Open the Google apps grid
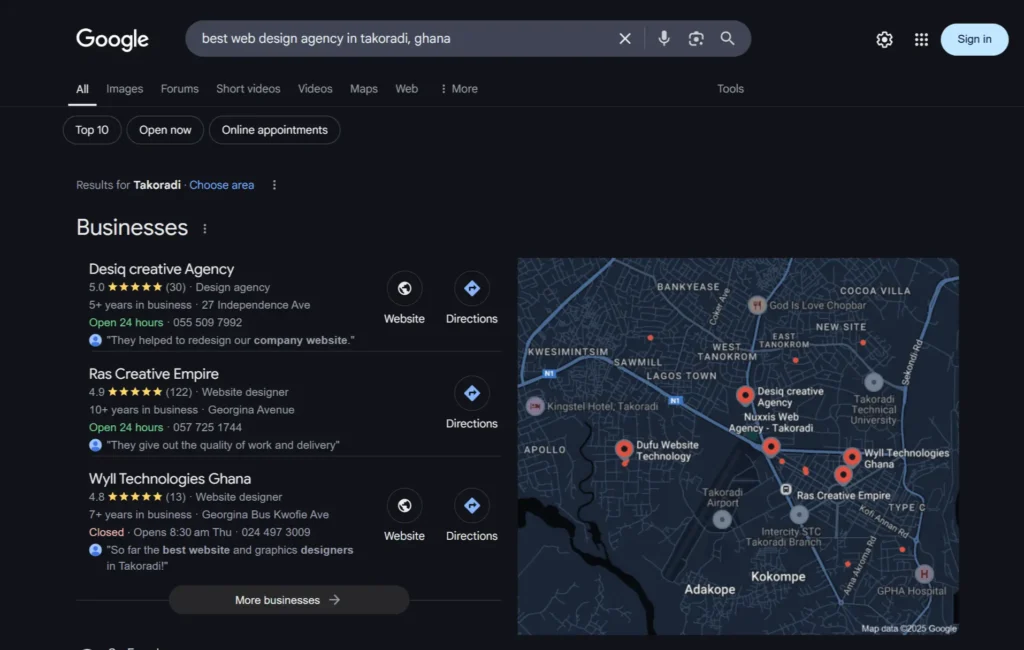This screenshot has width=1024, height=650. point(921,39)
